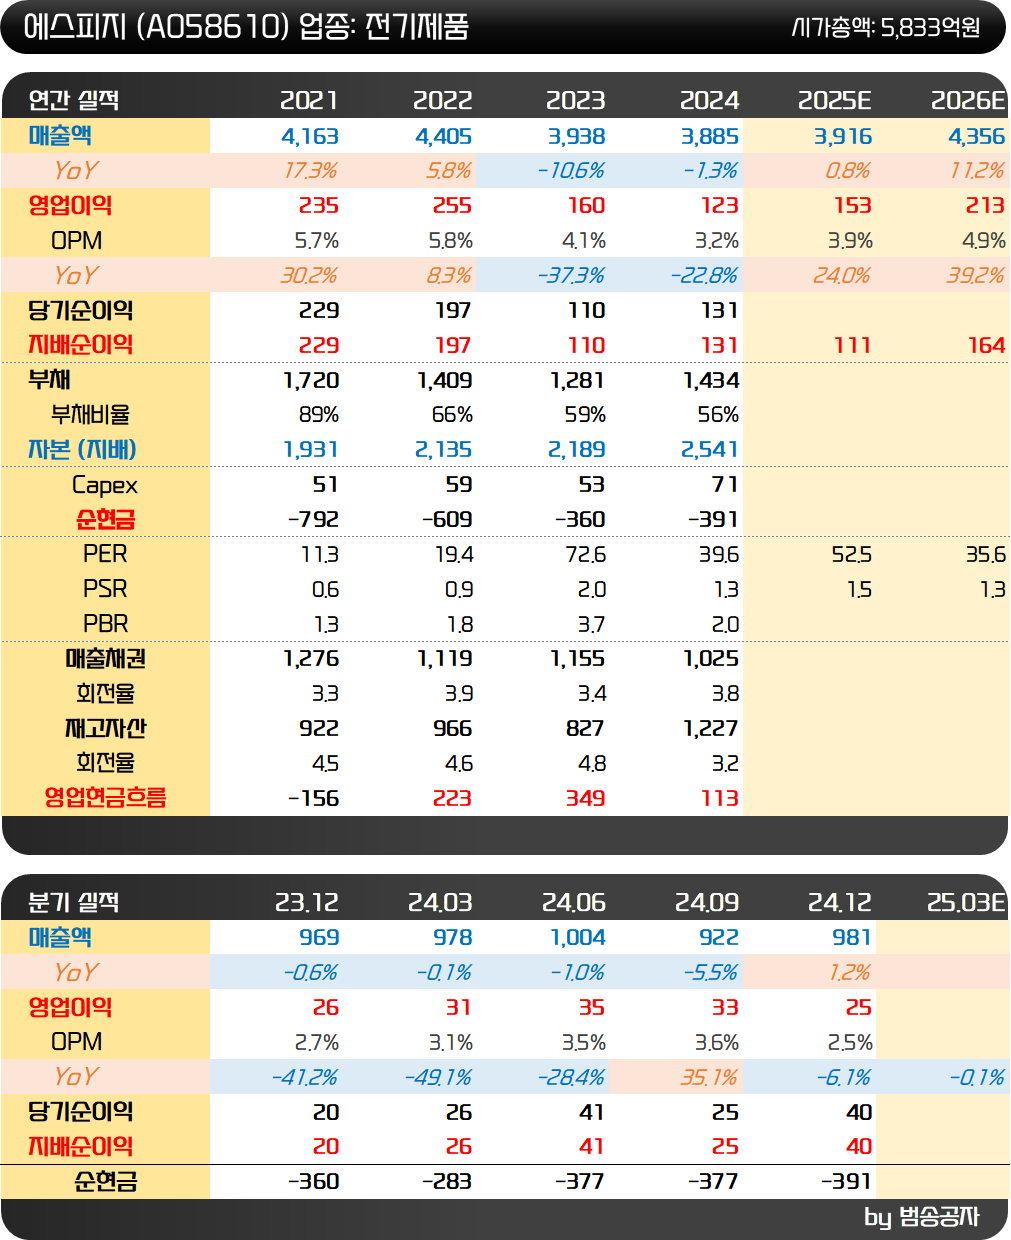Click the quarterly -5.5% sales YoY cell
Screen dimensions: 1011x1240
[x=711, y=972]
